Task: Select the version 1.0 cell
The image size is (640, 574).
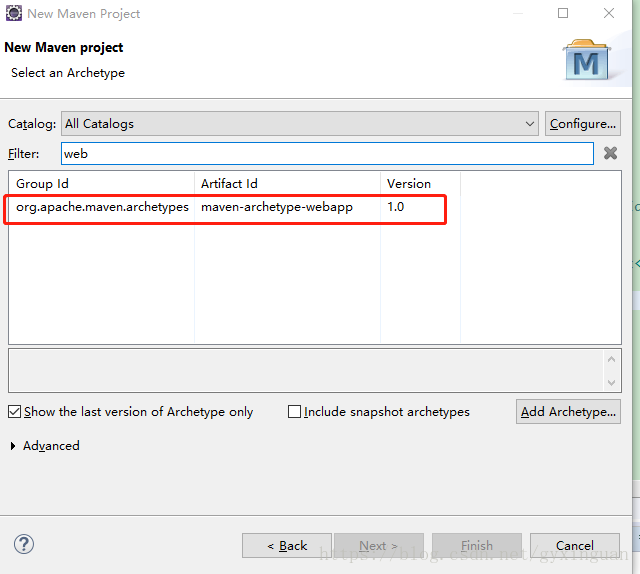Action: click(x=396, y=207)
